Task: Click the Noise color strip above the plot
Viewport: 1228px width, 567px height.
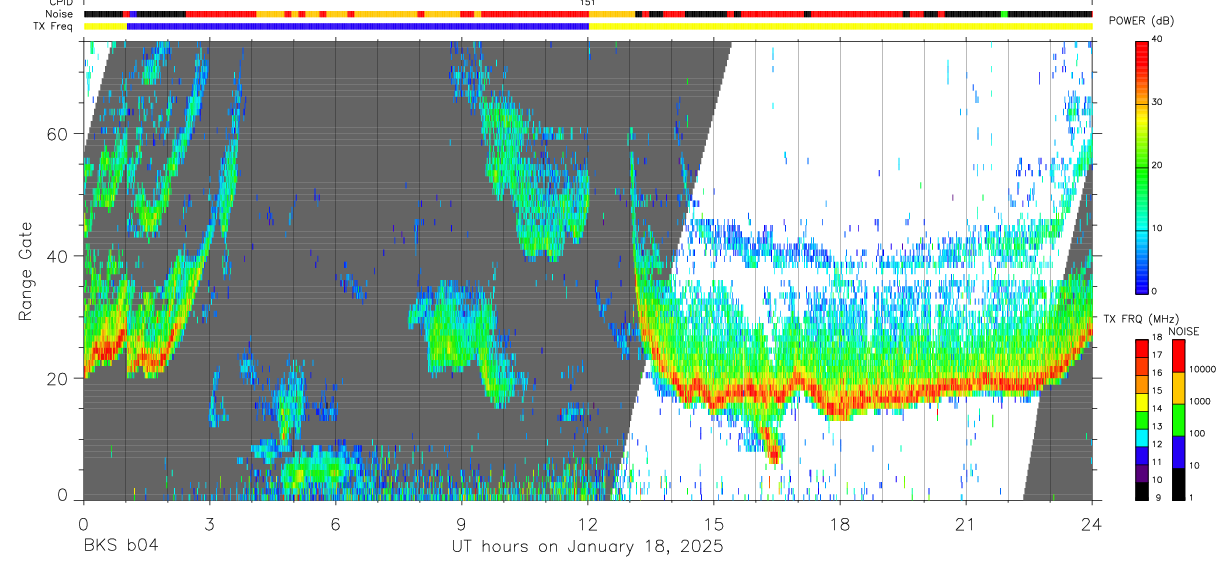Action: (x=587, y=14)
